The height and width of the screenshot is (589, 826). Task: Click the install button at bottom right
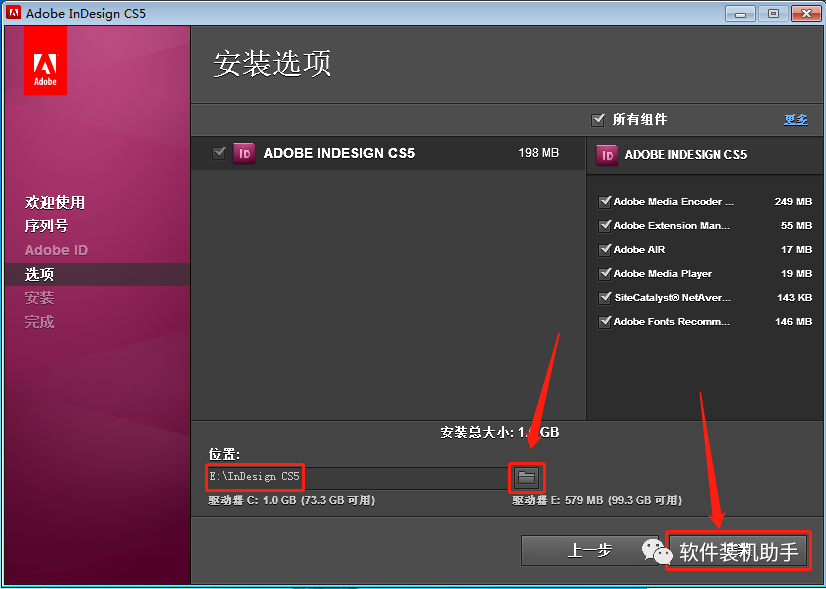[x=738, y=551]
